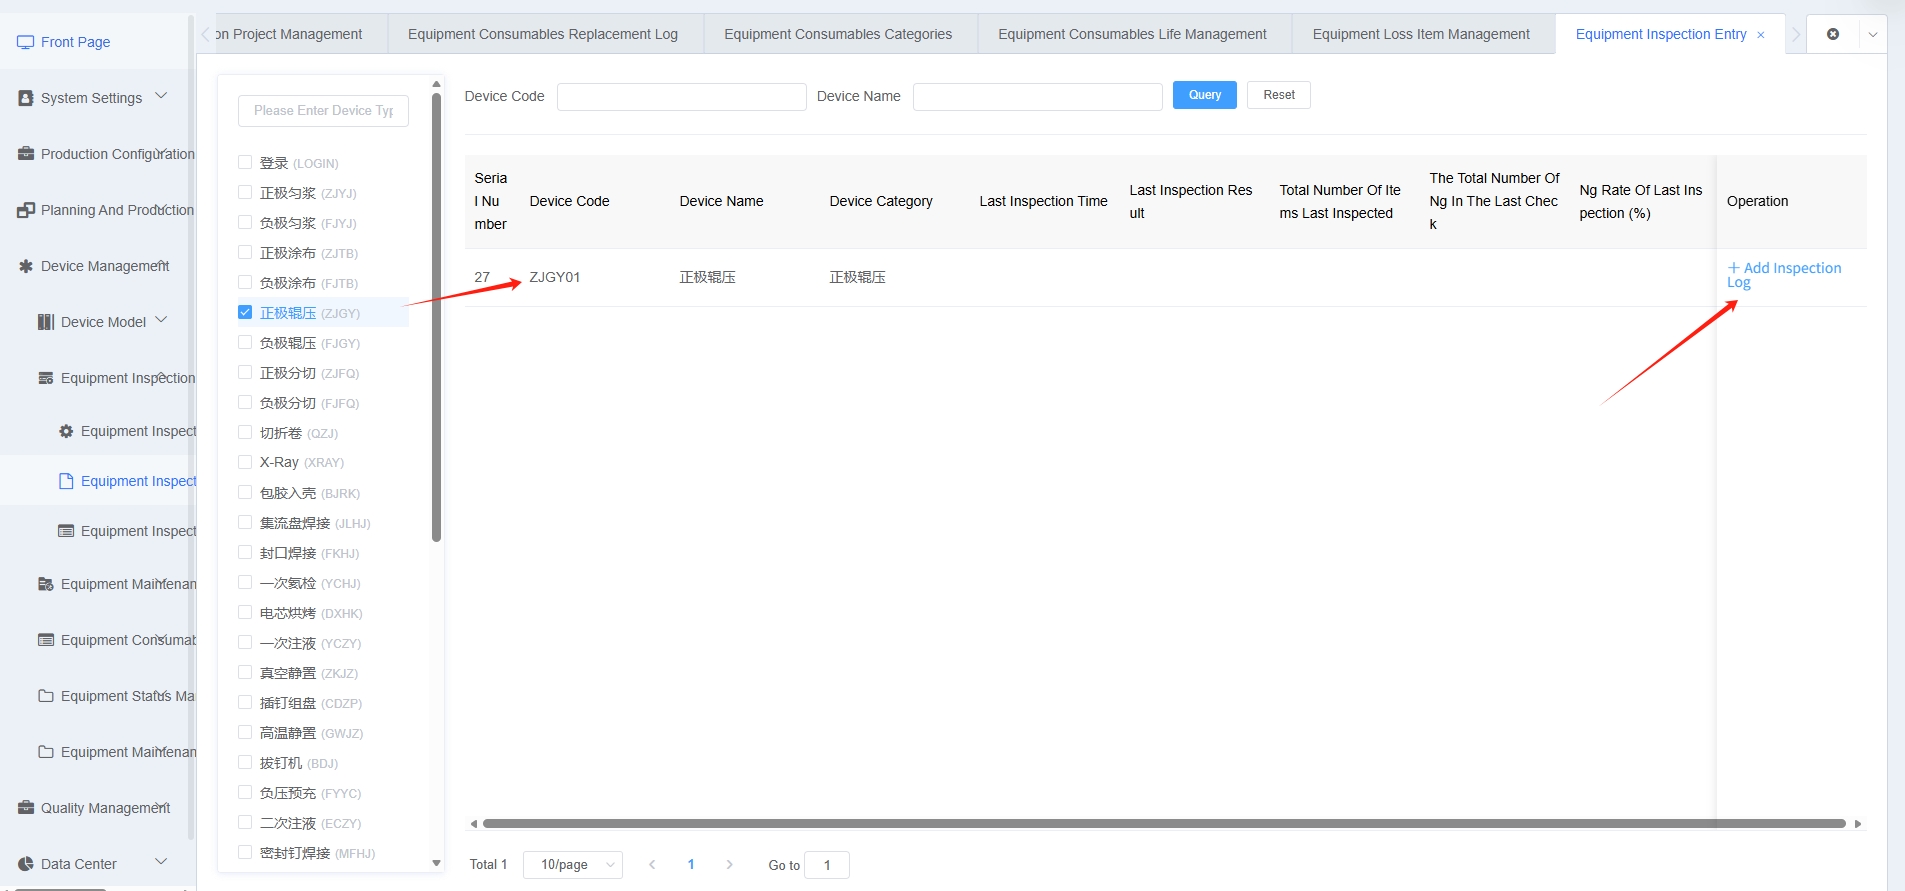This screenshot has height=891, width=1905.
Task: Click the Query button
Action: (1205, 95)
